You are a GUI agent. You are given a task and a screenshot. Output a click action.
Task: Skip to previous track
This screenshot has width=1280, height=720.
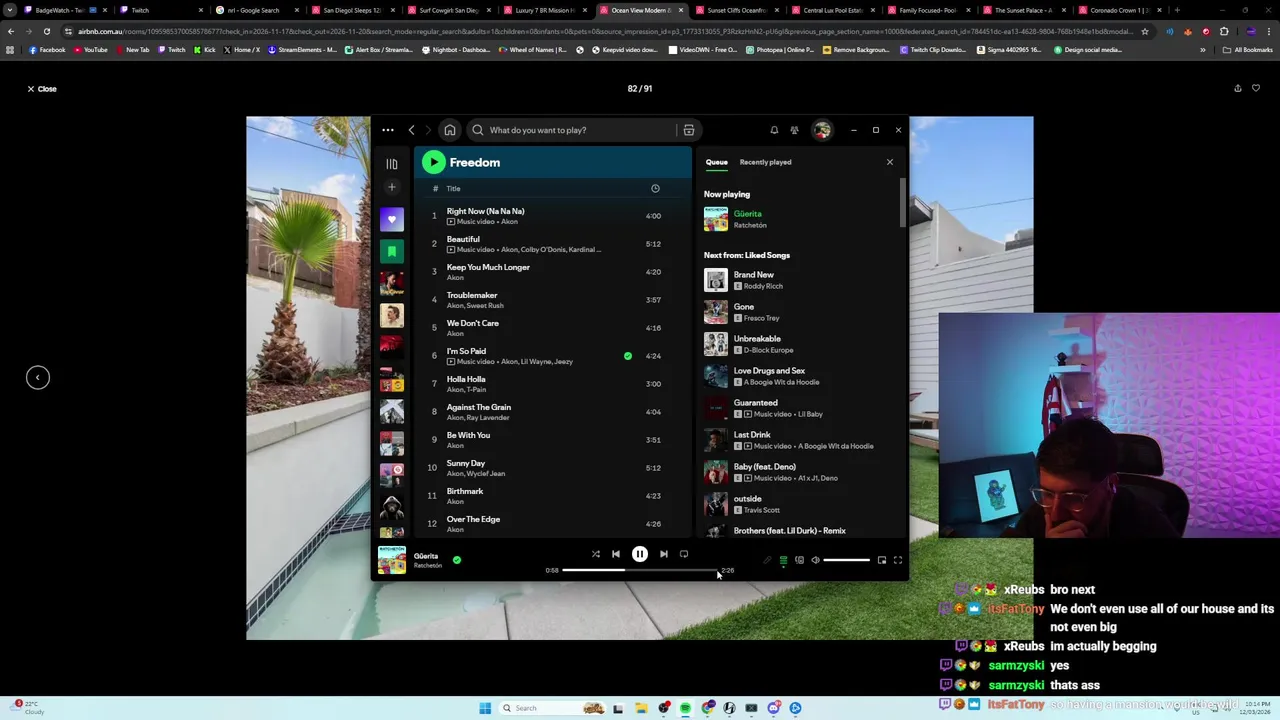tap(616, 554)
